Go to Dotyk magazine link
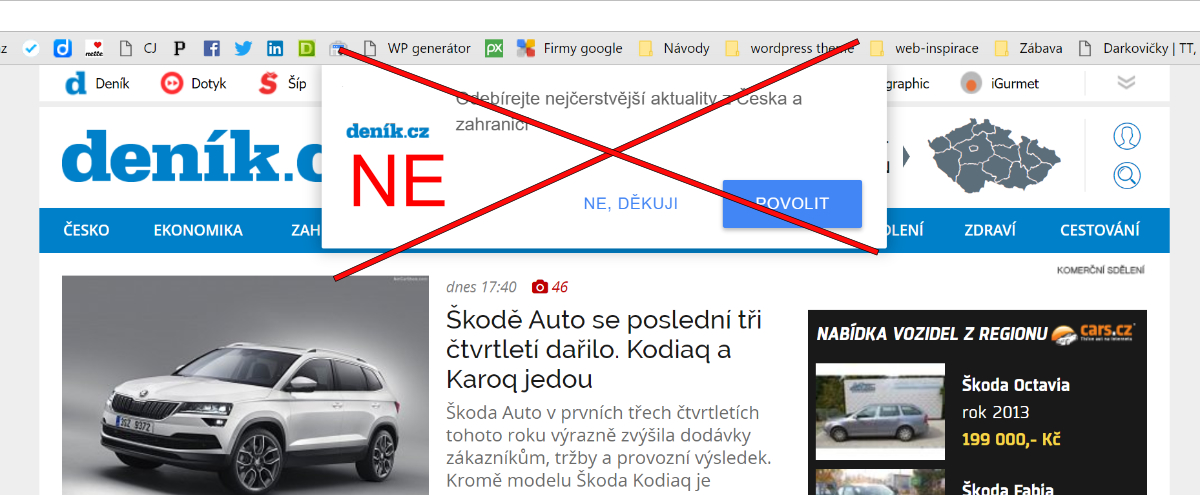The height and width of the screenshot is (495, 1200). (193, 84)
